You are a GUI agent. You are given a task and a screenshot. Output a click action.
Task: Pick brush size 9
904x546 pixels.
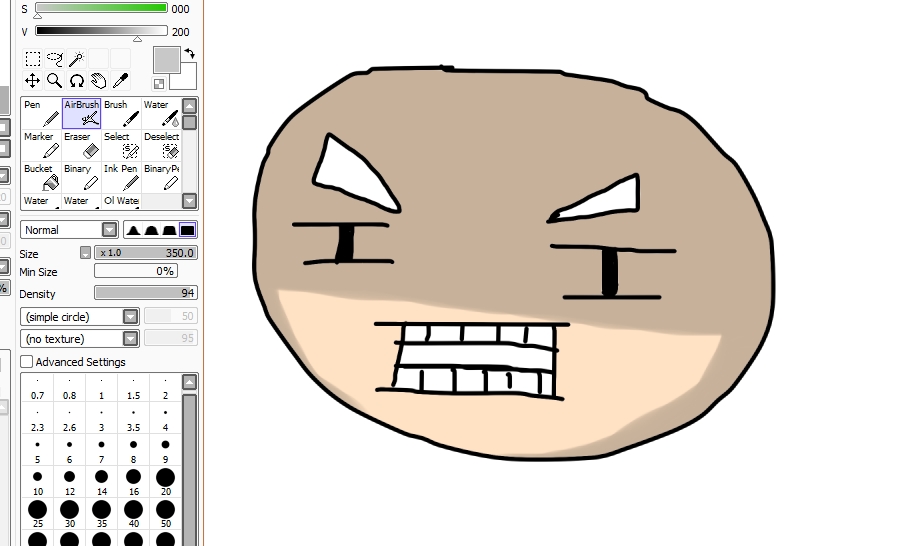[x=165, y=452]
